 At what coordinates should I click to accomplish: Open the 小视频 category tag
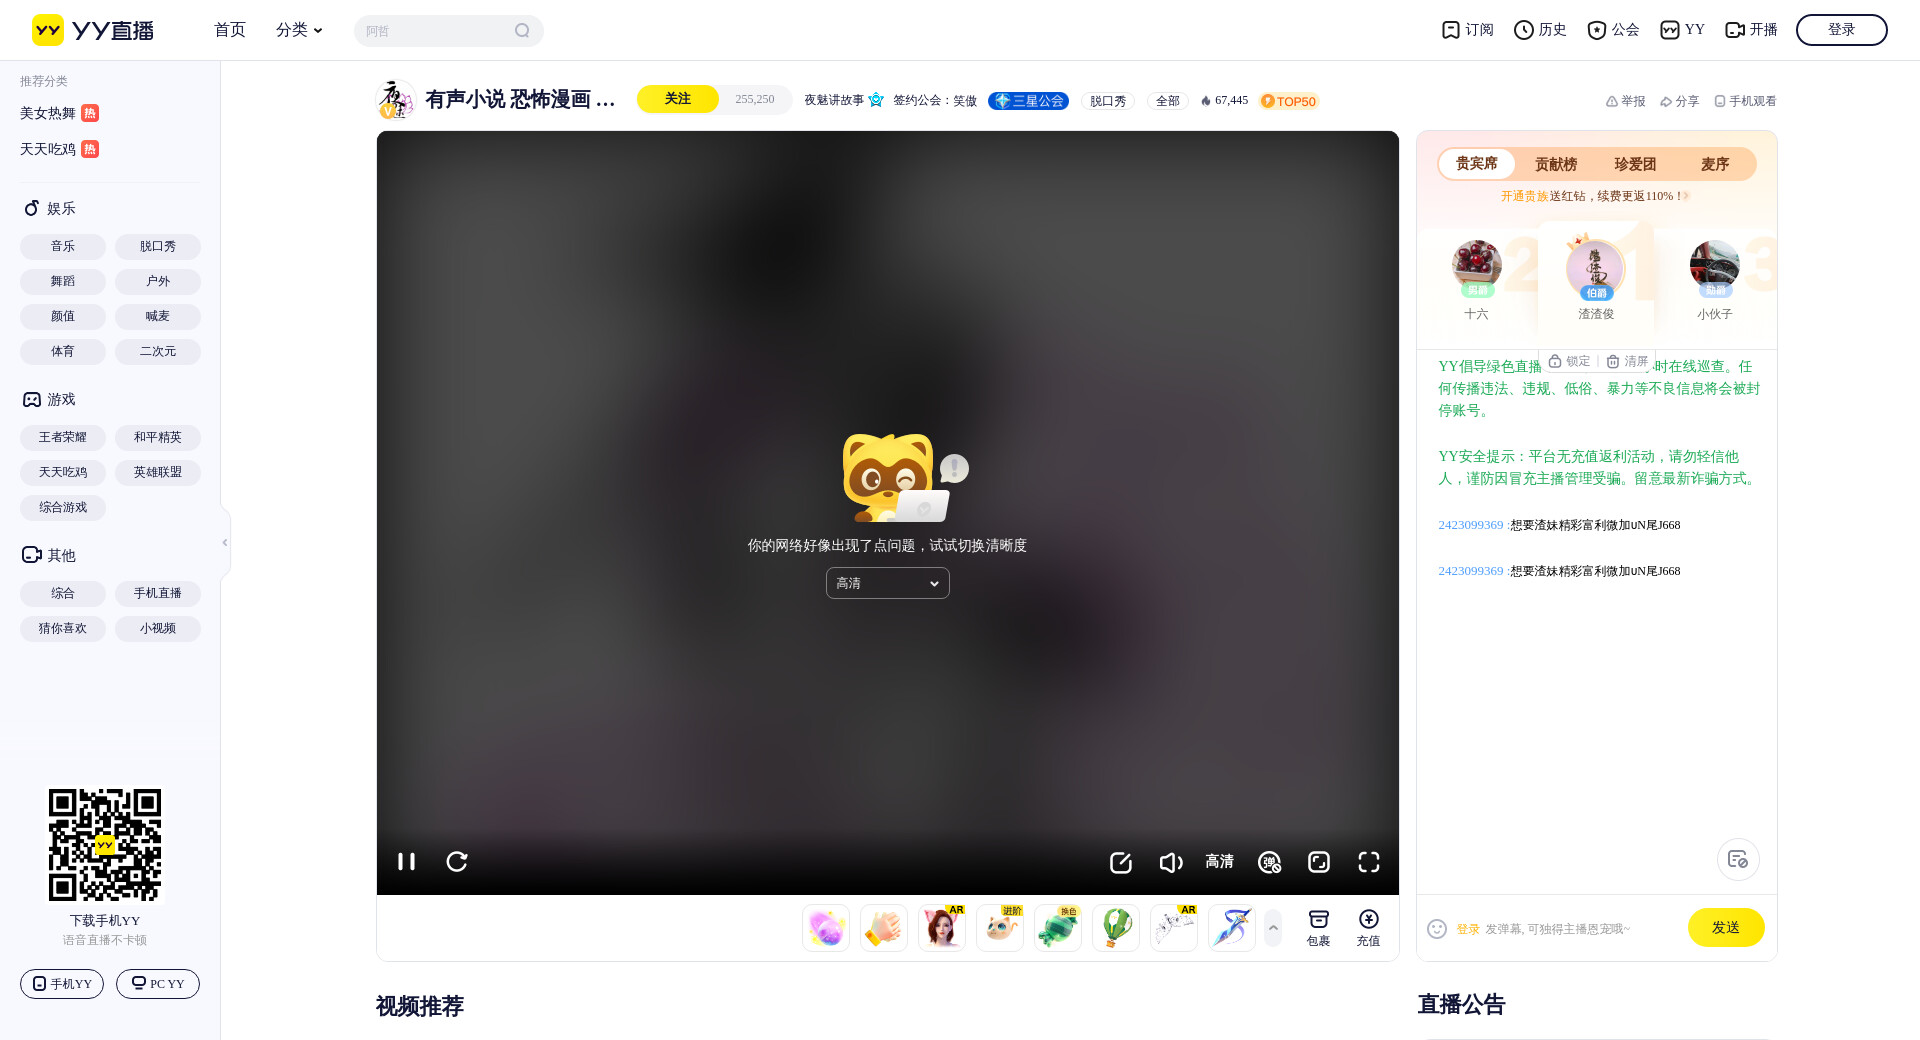tap(158, 628)
